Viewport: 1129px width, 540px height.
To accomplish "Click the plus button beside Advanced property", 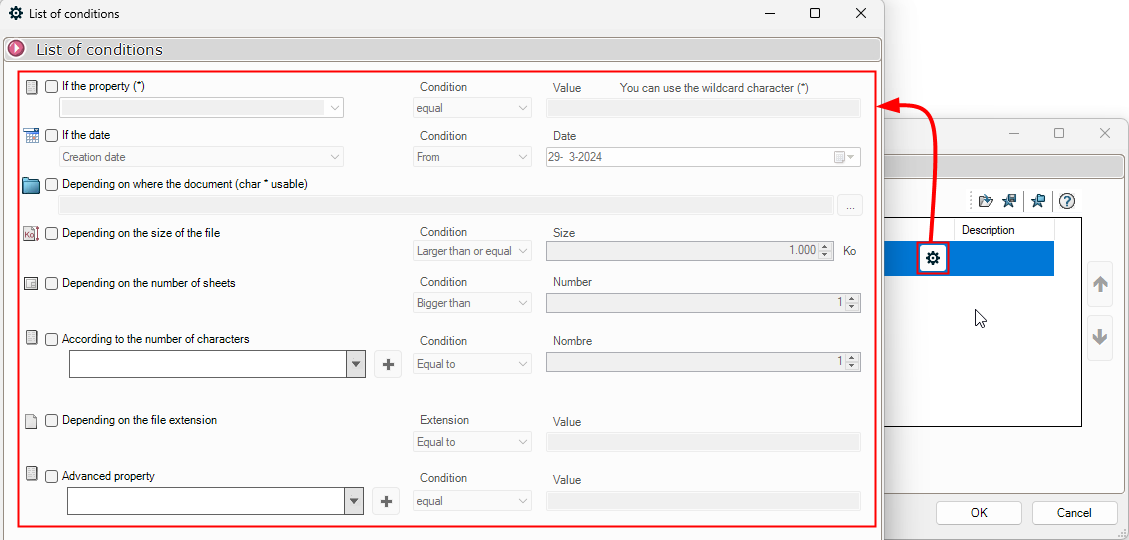I will [386, 501].
